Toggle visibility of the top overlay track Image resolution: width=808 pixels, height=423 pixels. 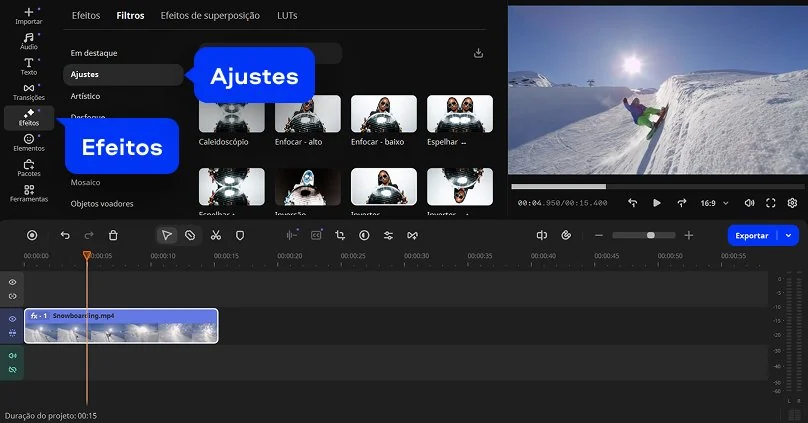click(x=13, y=282)
